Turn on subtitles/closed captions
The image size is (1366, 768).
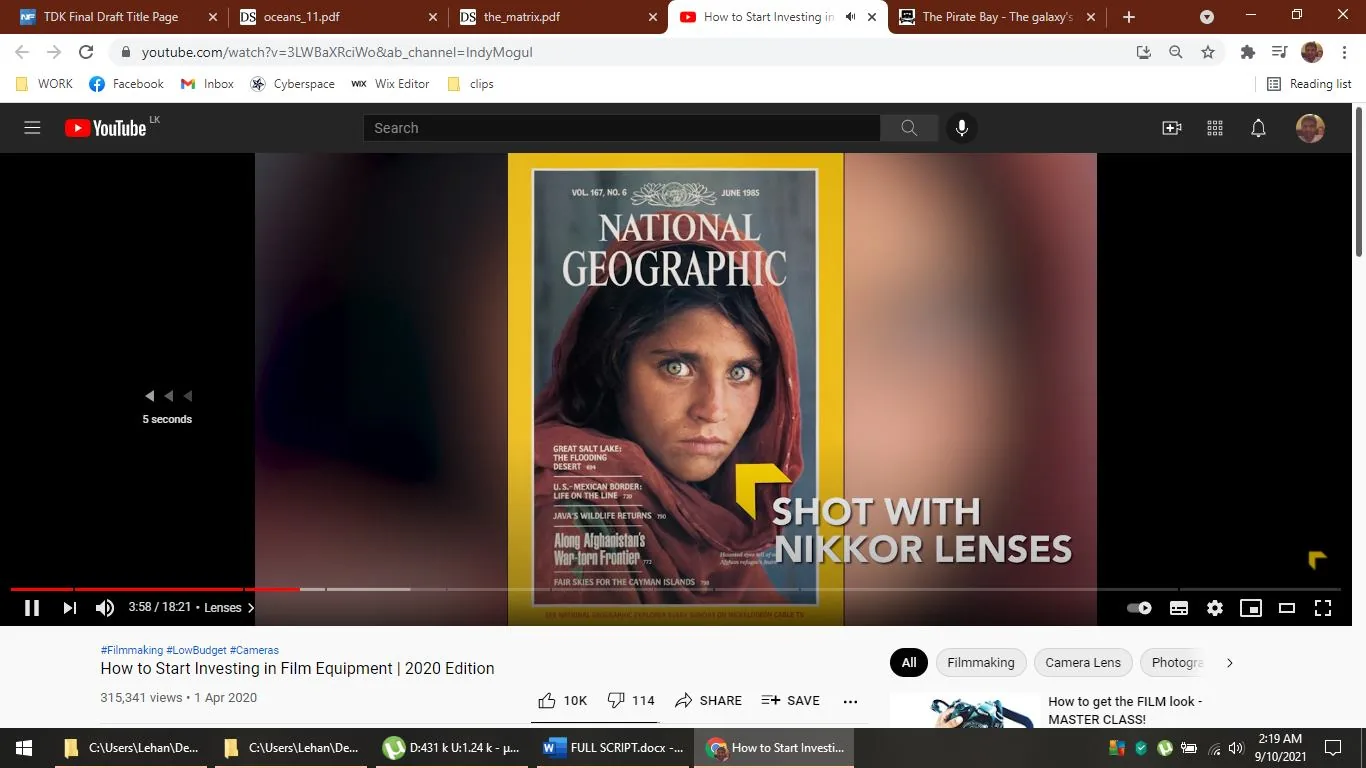1179,608
